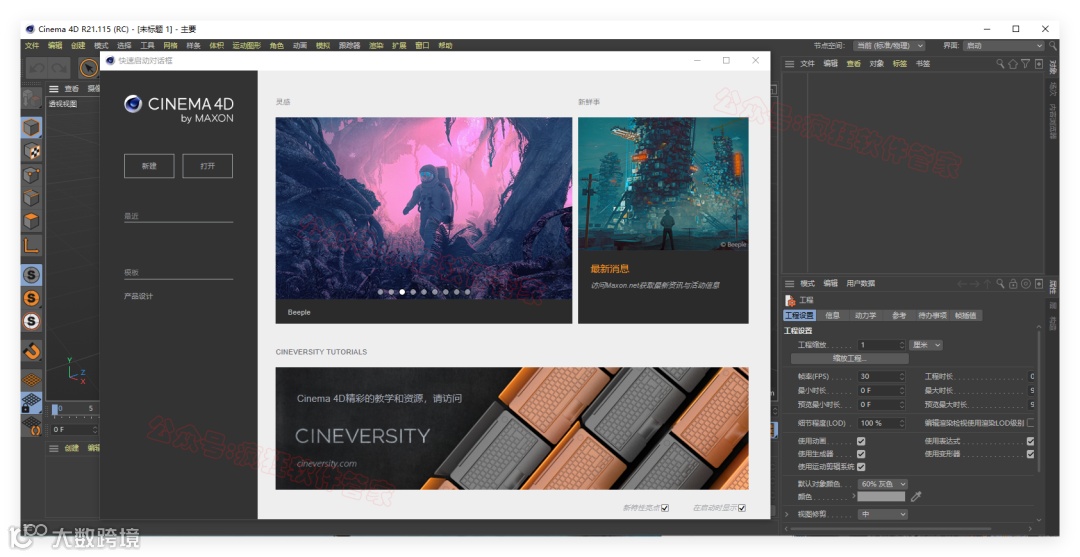Click the Cineversity tutorials banner
1080x557 pixels.
tap(512, 428)
